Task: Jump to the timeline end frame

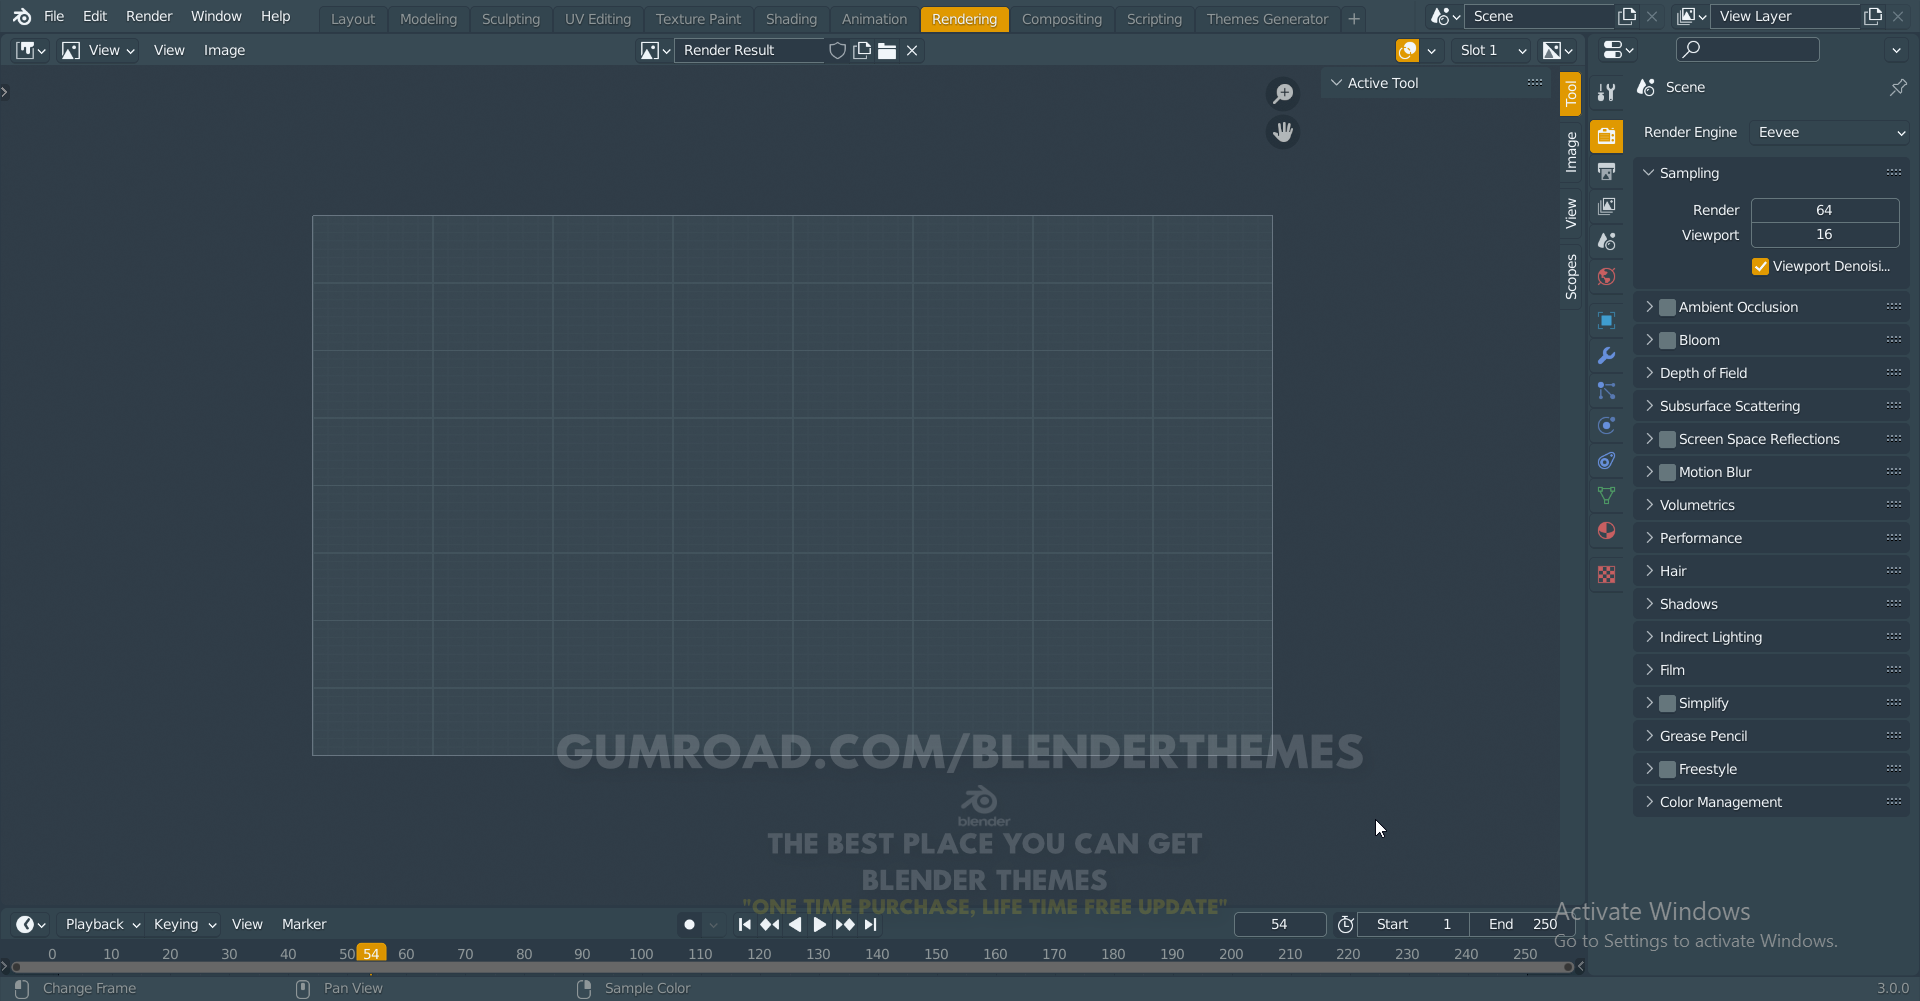Action: click(x=870, y=924)
